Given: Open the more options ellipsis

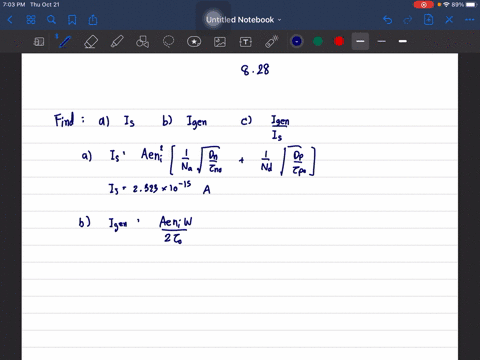Looking at the screenshot, I should pyautogui.click(x=469, y=20).
